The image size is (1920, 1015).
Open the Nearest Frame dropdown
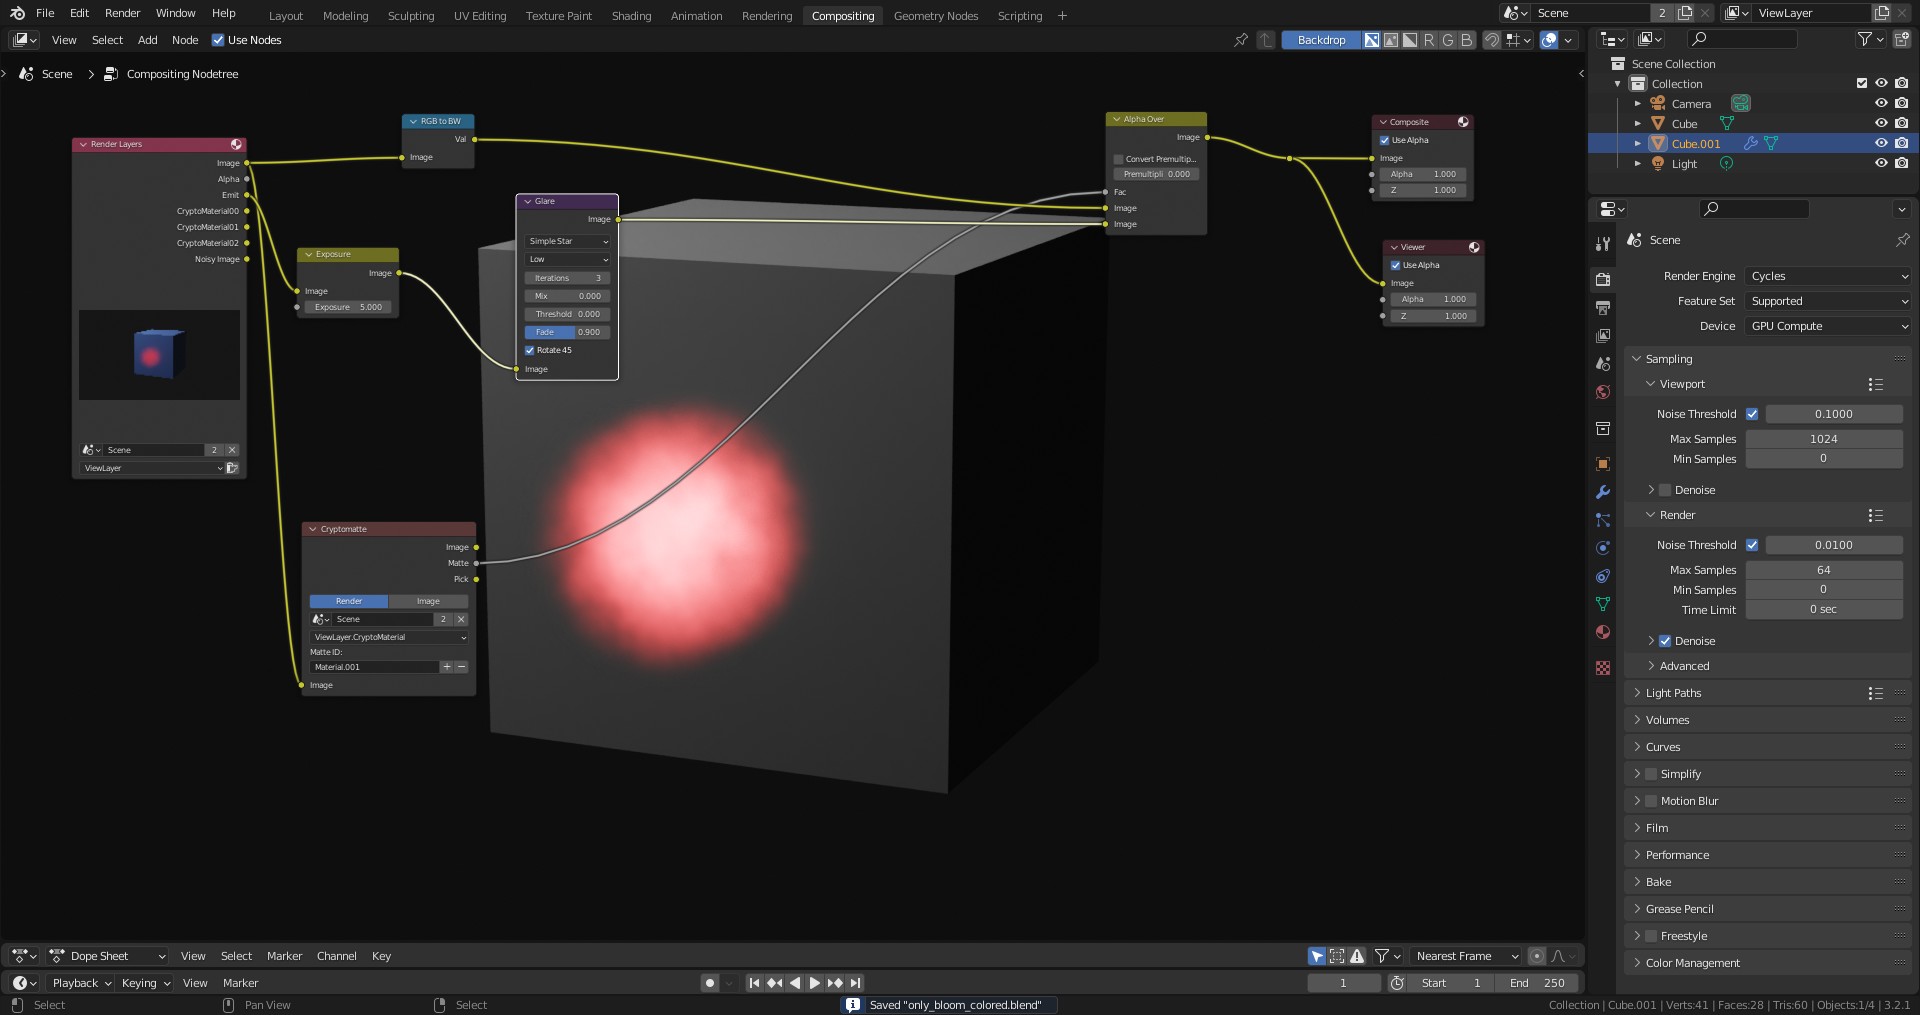click(x=1467, y=956)
